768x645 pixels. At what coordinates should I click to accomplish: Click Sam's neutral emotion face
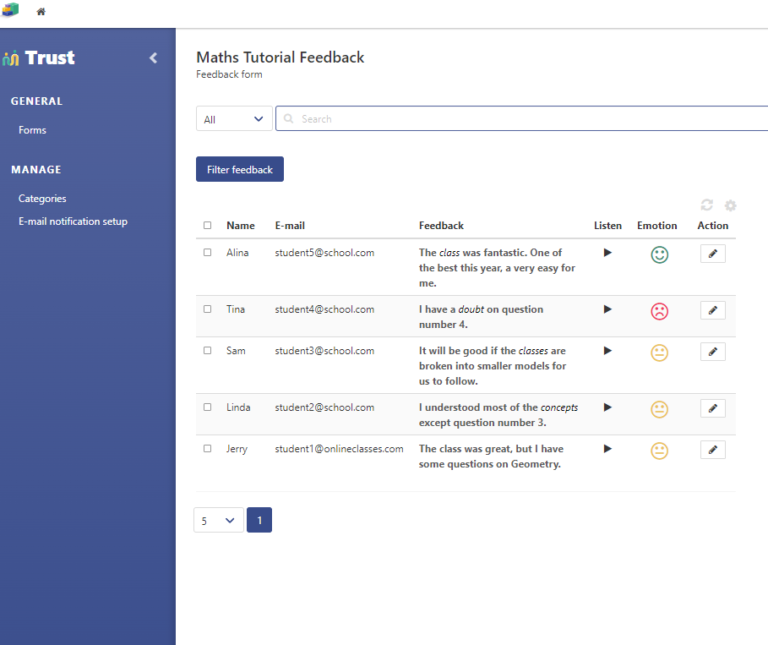pyautogui.click(x=659, y=353)
